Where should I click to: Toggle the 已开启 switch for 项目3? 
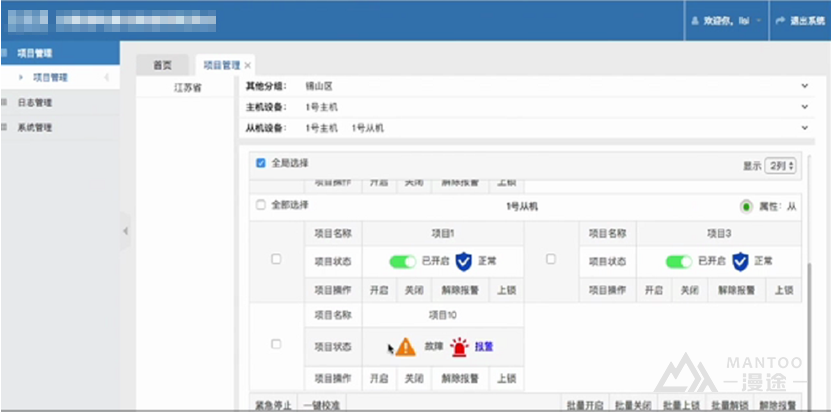tap(679, 261)
